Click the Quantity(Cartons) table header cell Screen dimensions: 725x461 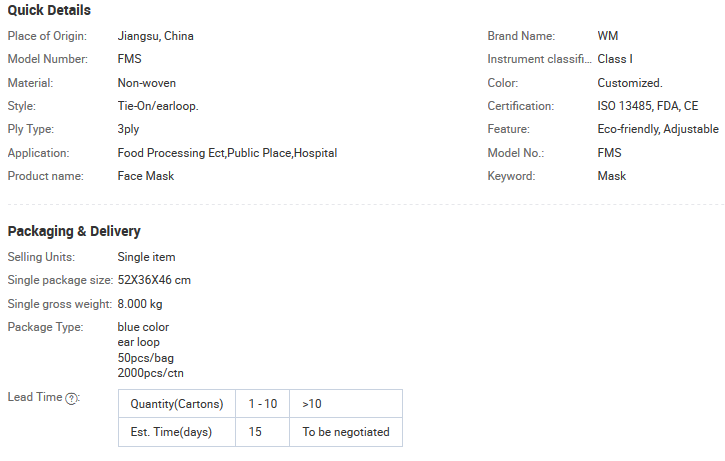[x=177, y=404]
